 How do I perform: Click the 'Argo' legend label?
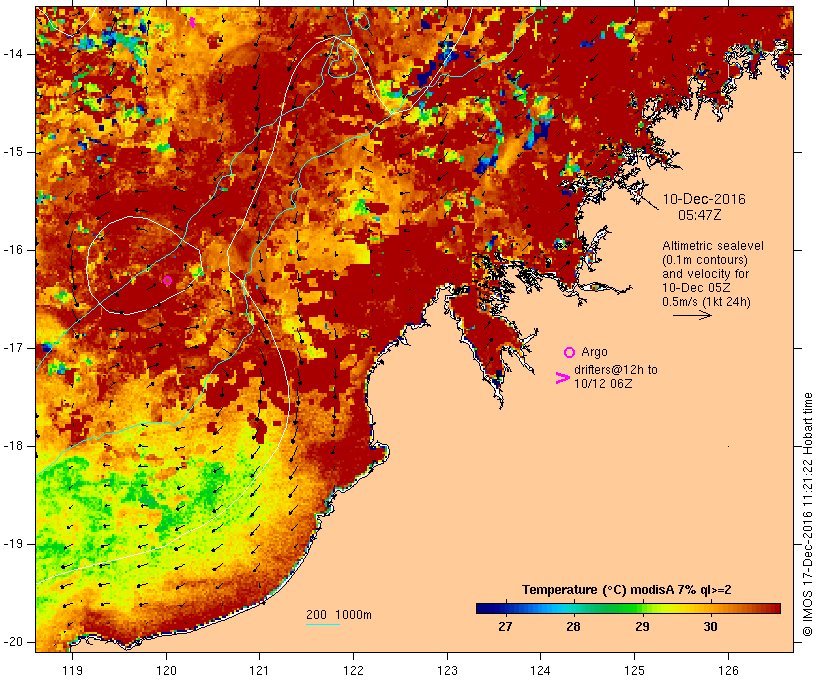pyautogui.click(x=594, y=353)
